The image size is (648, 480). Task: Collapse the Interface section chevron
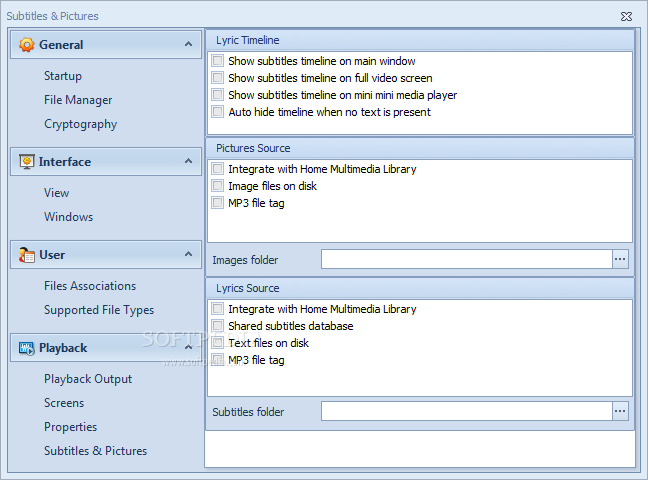click(188, 161)
